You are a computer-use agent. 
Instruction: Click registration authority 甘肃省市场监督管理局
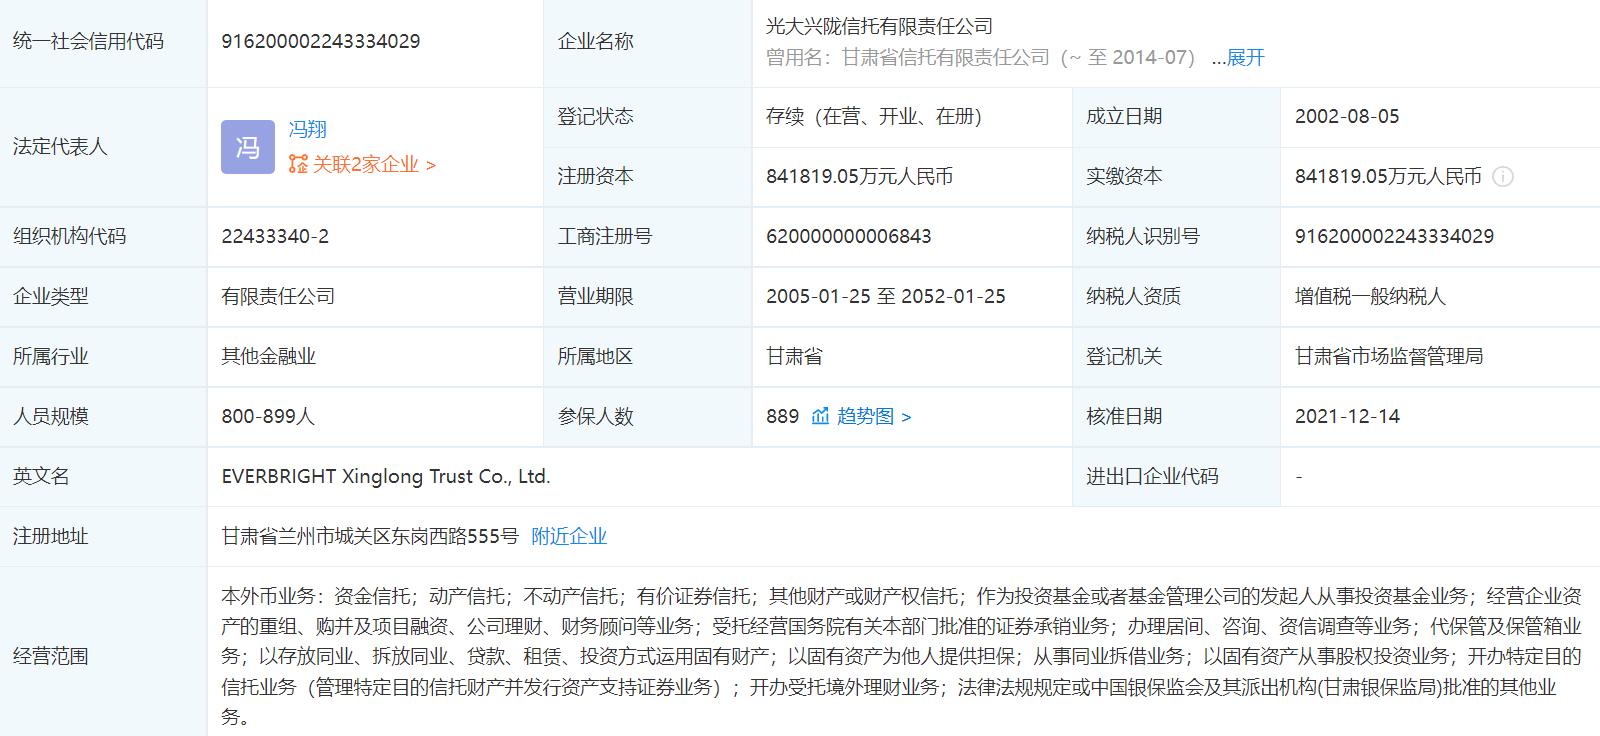pos(1389,356)
